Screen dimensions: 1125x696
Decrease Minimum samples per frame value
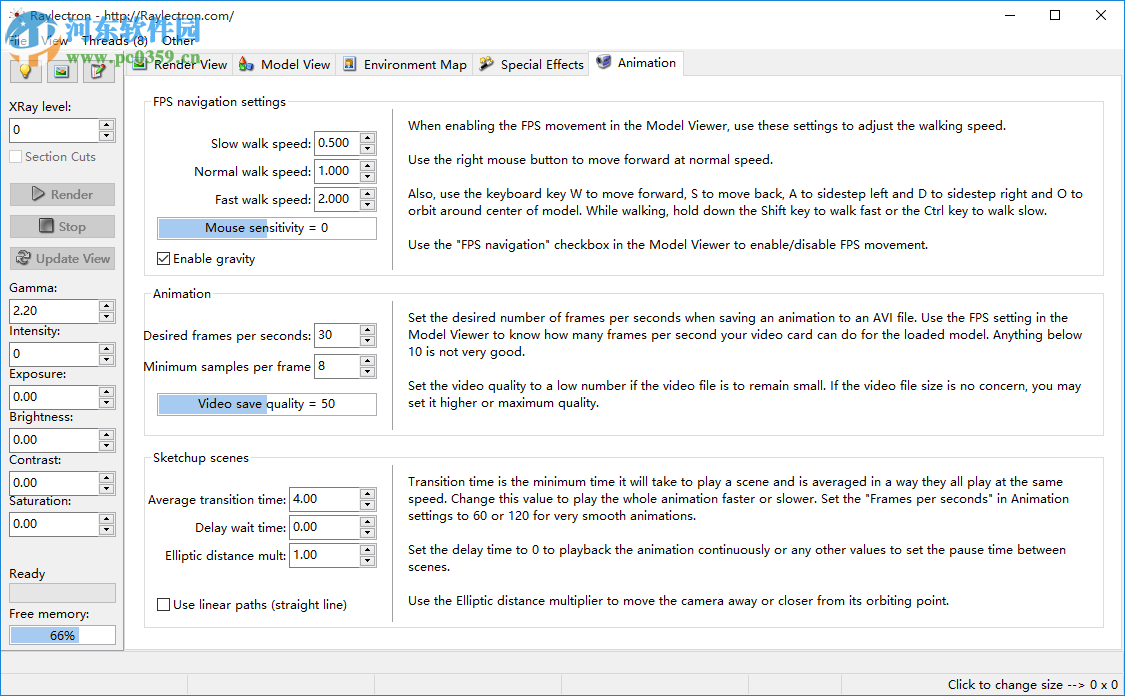[367, 372]
